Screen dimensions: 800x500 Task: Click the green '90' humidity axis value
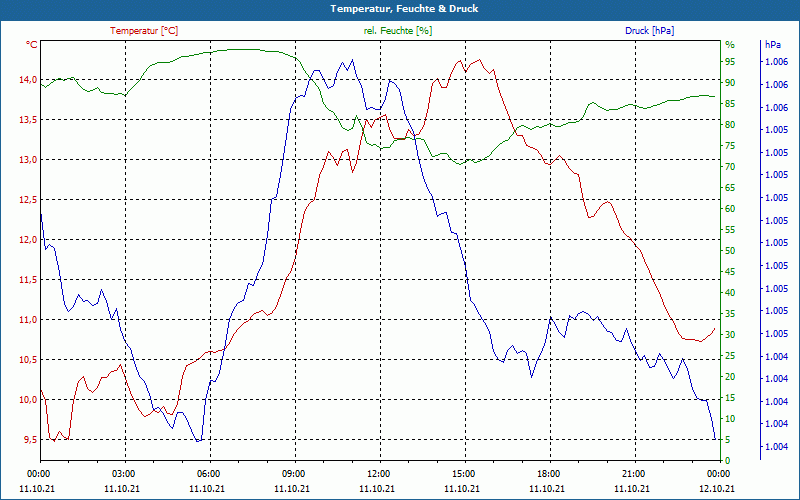click(730, 83)
